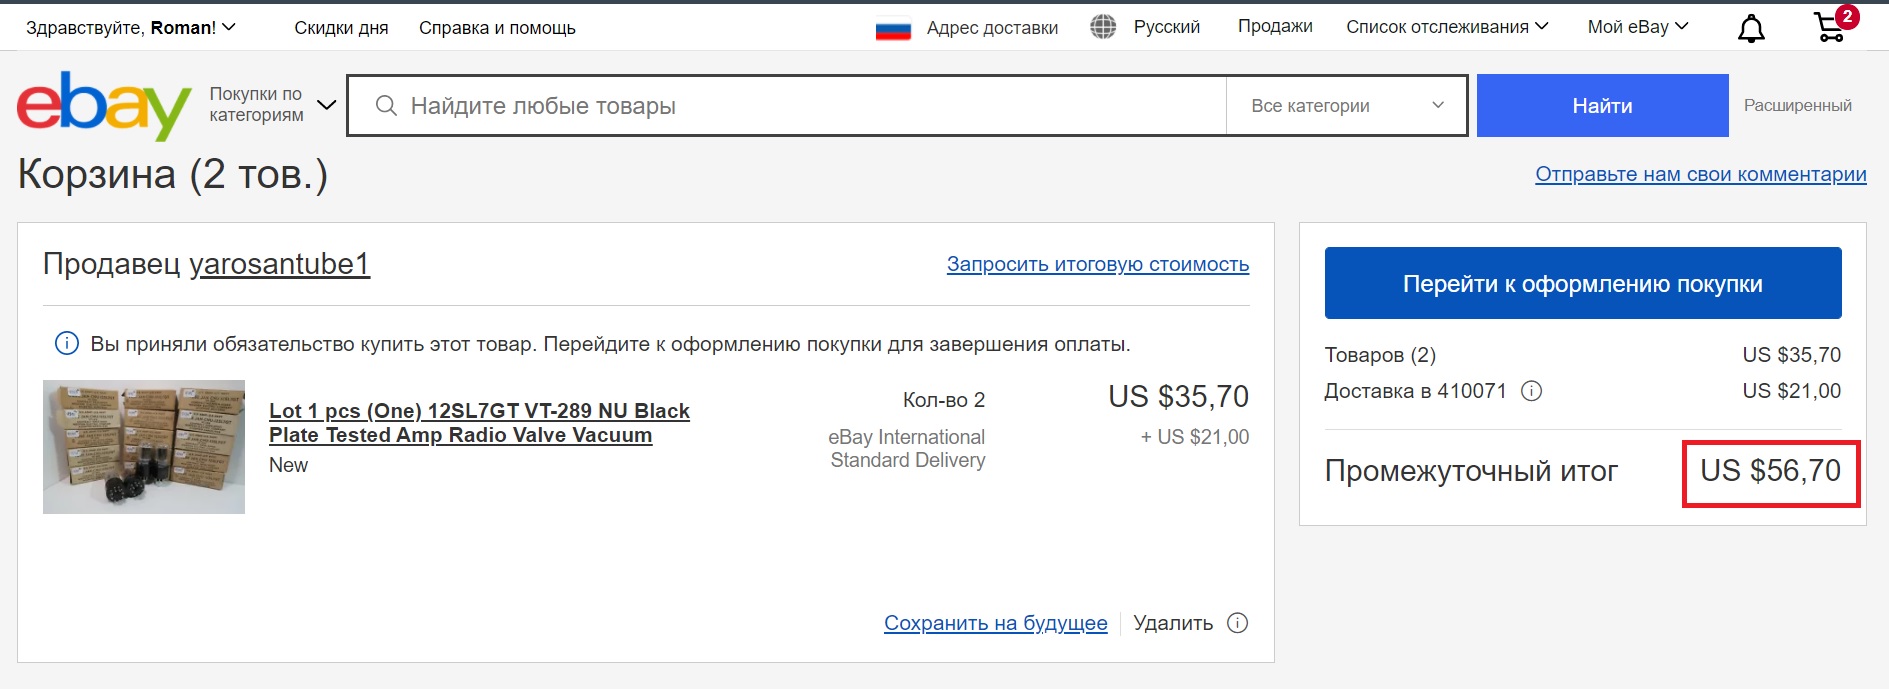Click Перейти к оформлению покупки button
This screenshot has width=1889, height=689.
click(1582, 283)
